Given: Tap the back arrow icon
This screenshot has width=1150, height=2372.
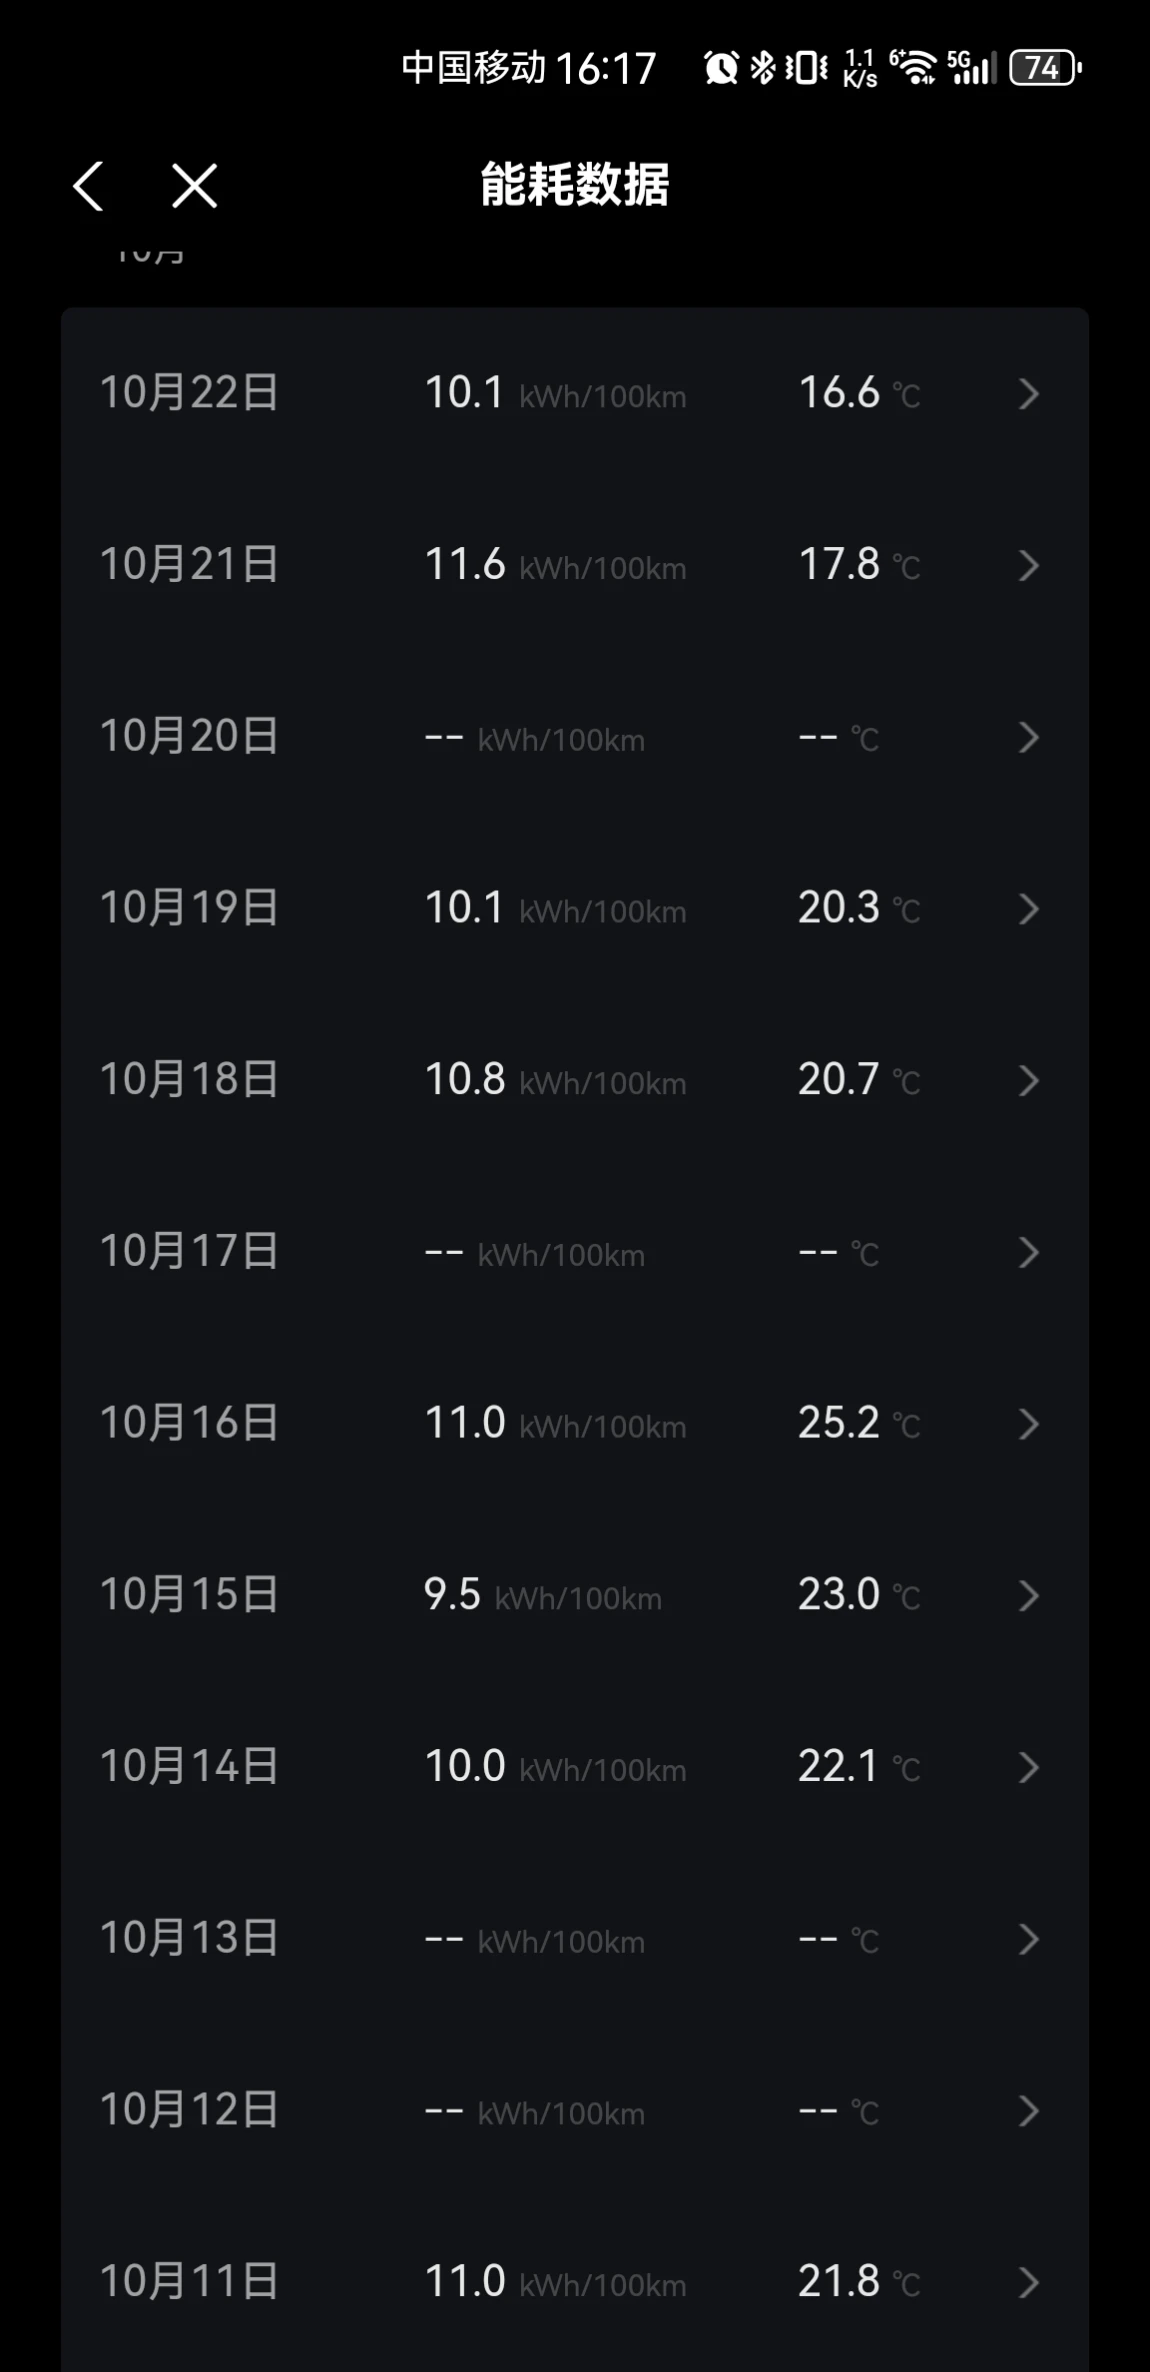Looking at the screenshot, I should [89, 186].
